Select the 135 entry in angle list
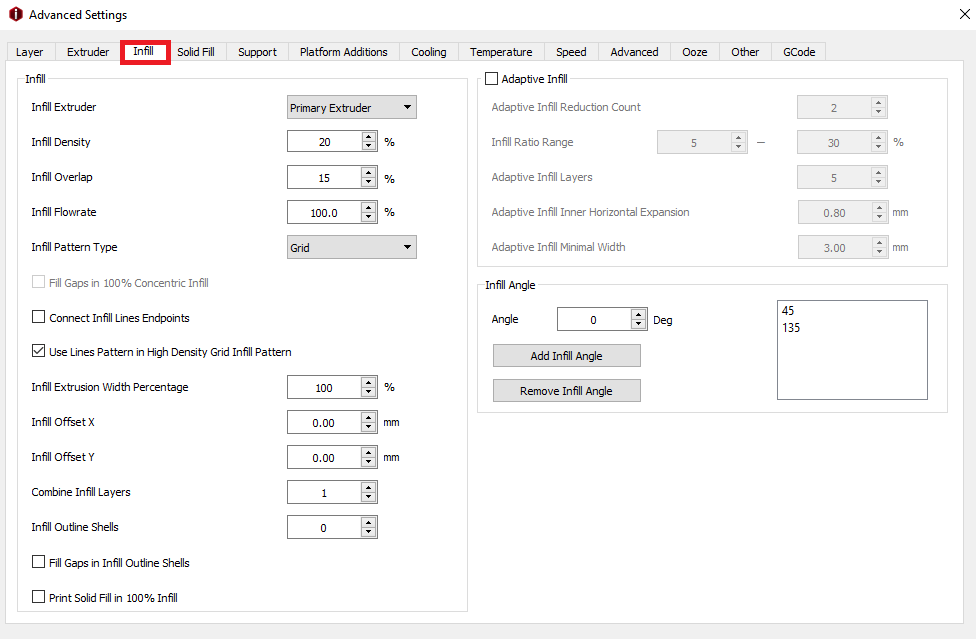Screen dimensions: 976x639 click(x=791, y=328)
